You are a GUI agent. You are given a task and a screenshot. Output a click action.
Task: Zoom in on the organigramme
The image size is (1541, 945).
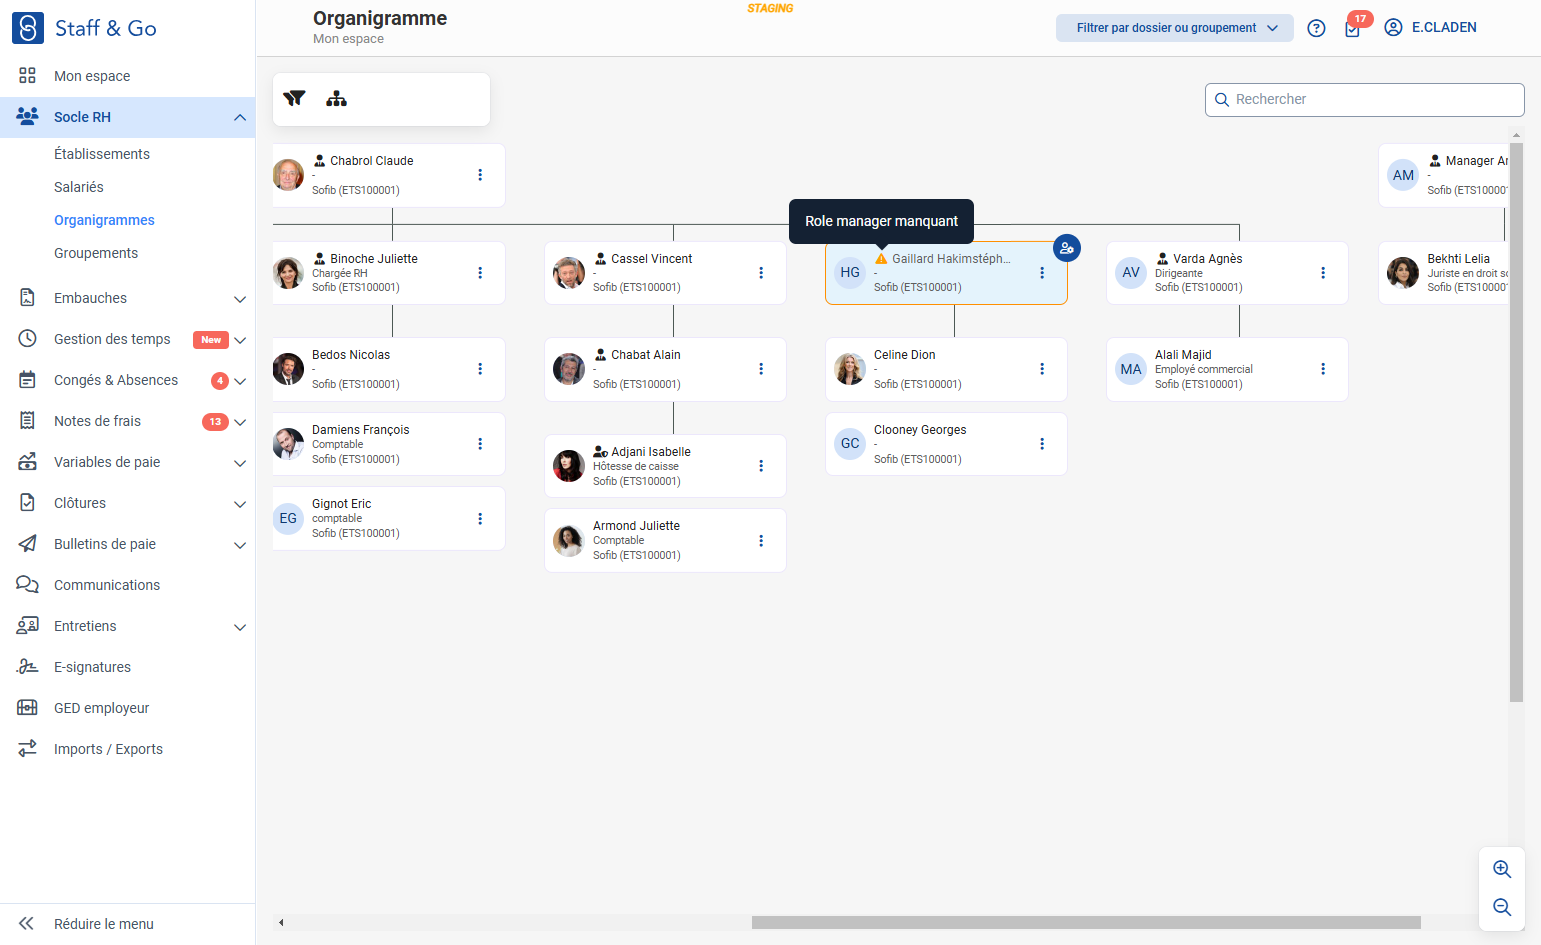pyautogui.click(x=1501, y=869)
